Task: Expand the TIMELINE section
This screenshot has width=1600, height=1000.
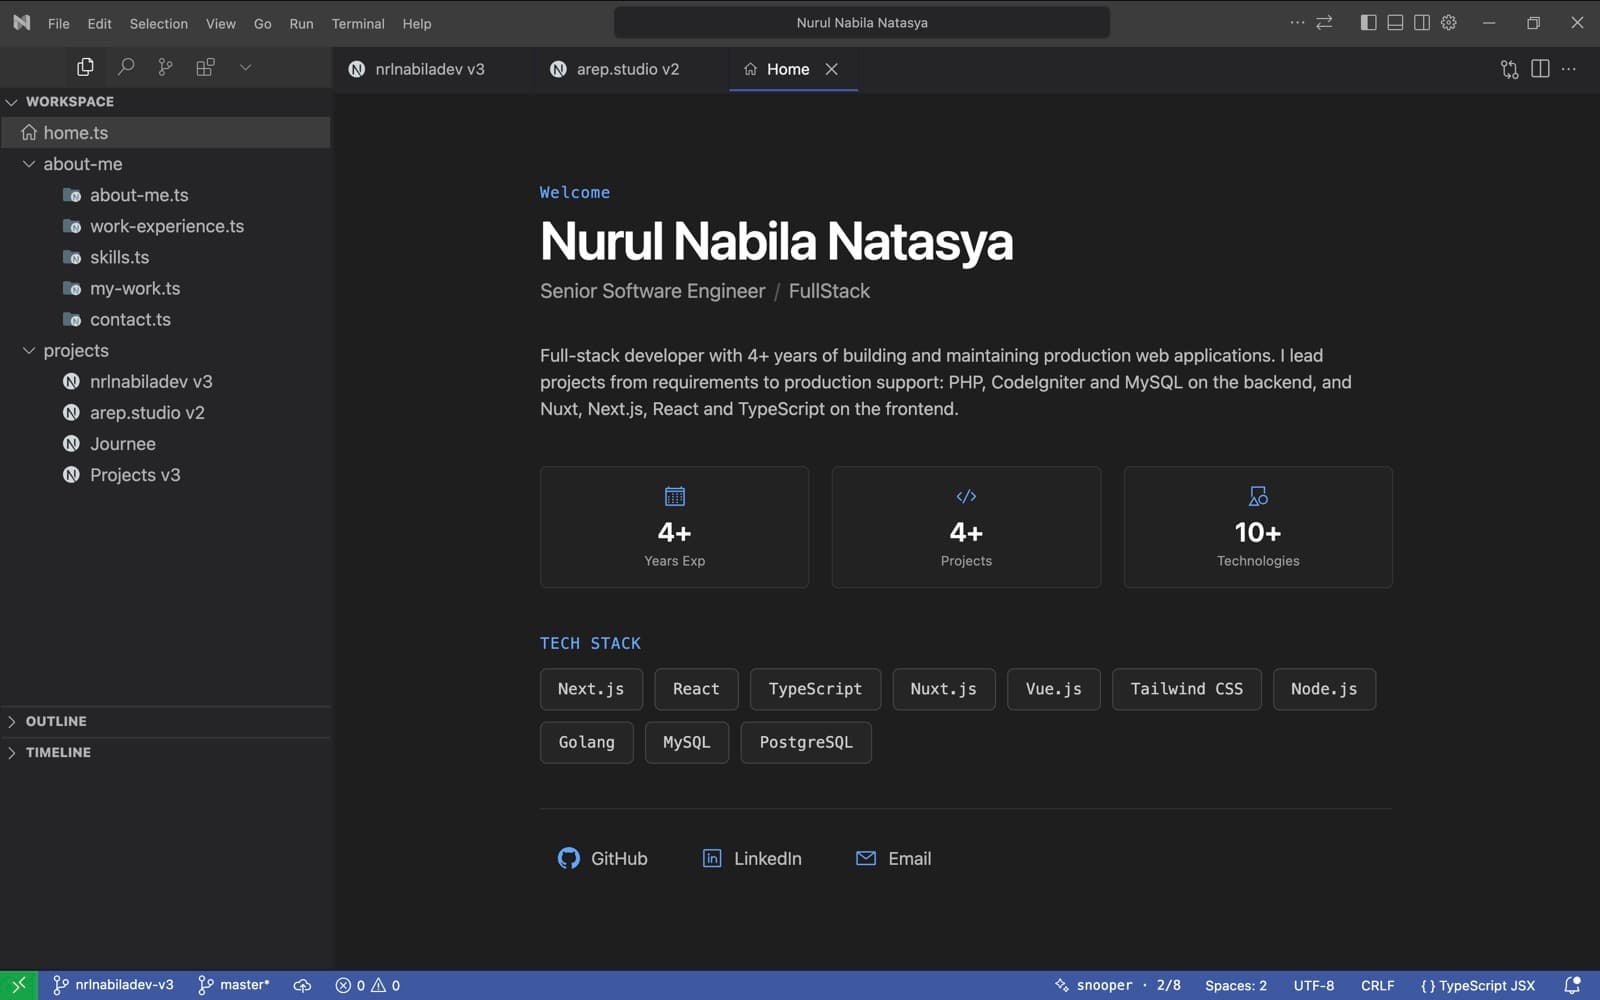Action: pyautogui.click(x=165, y=752)
